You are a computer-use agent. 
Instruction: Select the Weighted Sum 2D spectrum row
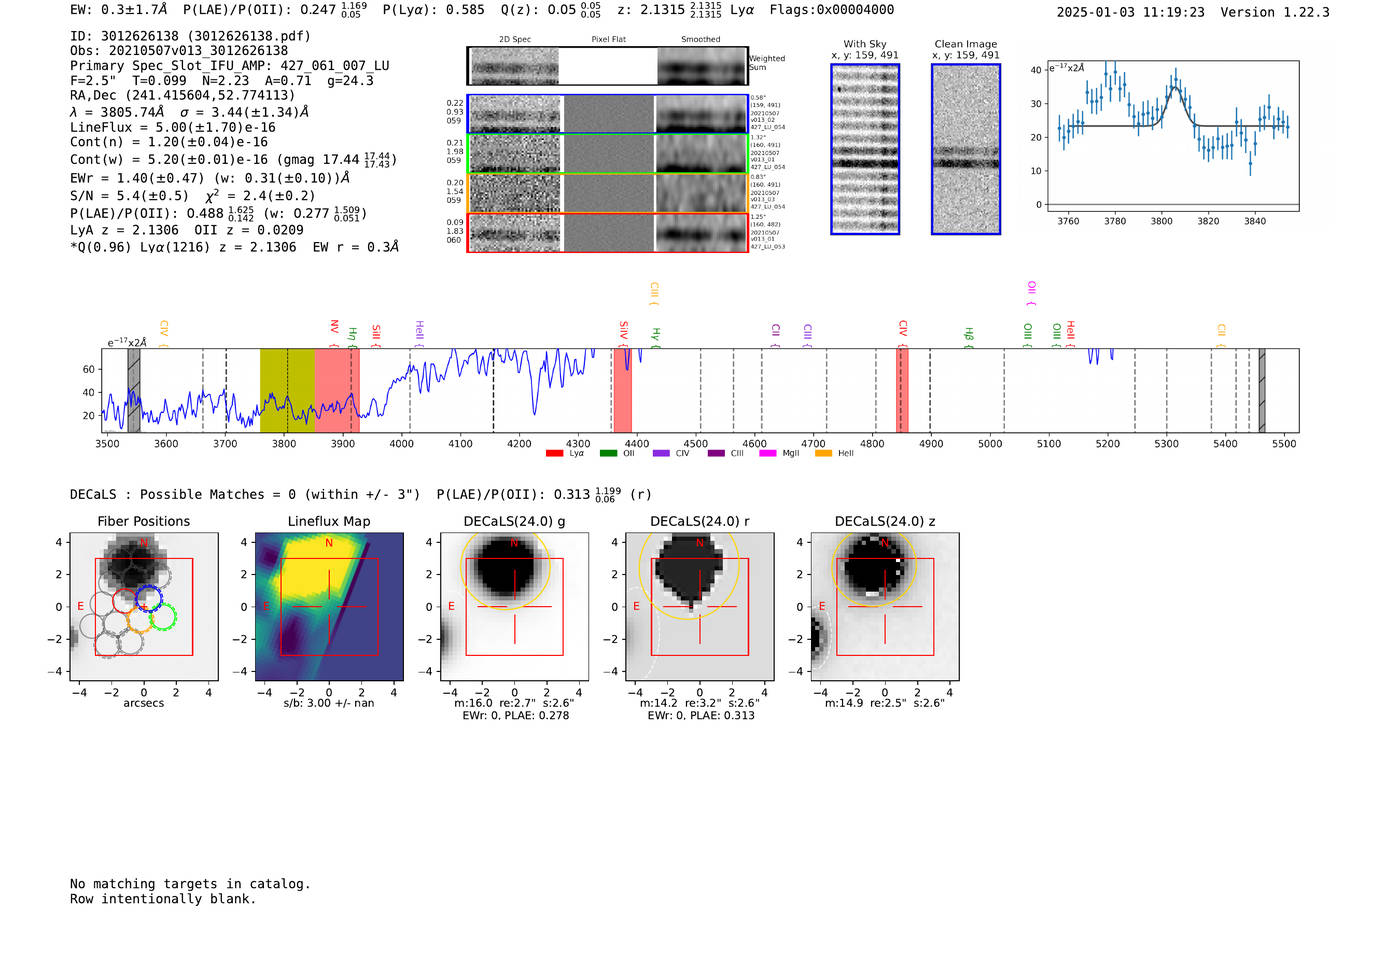tap(607, 66)
